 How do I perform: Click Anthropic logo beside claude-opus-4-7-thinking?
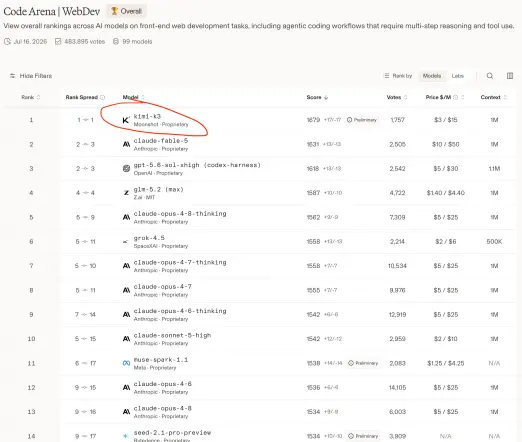tap(126, 266)
